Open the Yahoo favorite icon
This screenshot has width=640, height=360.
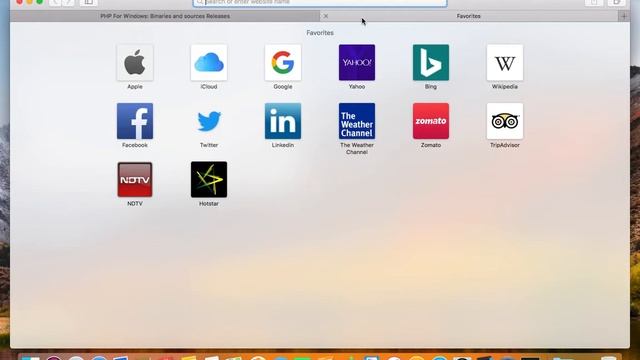click(x=357, y=62)
